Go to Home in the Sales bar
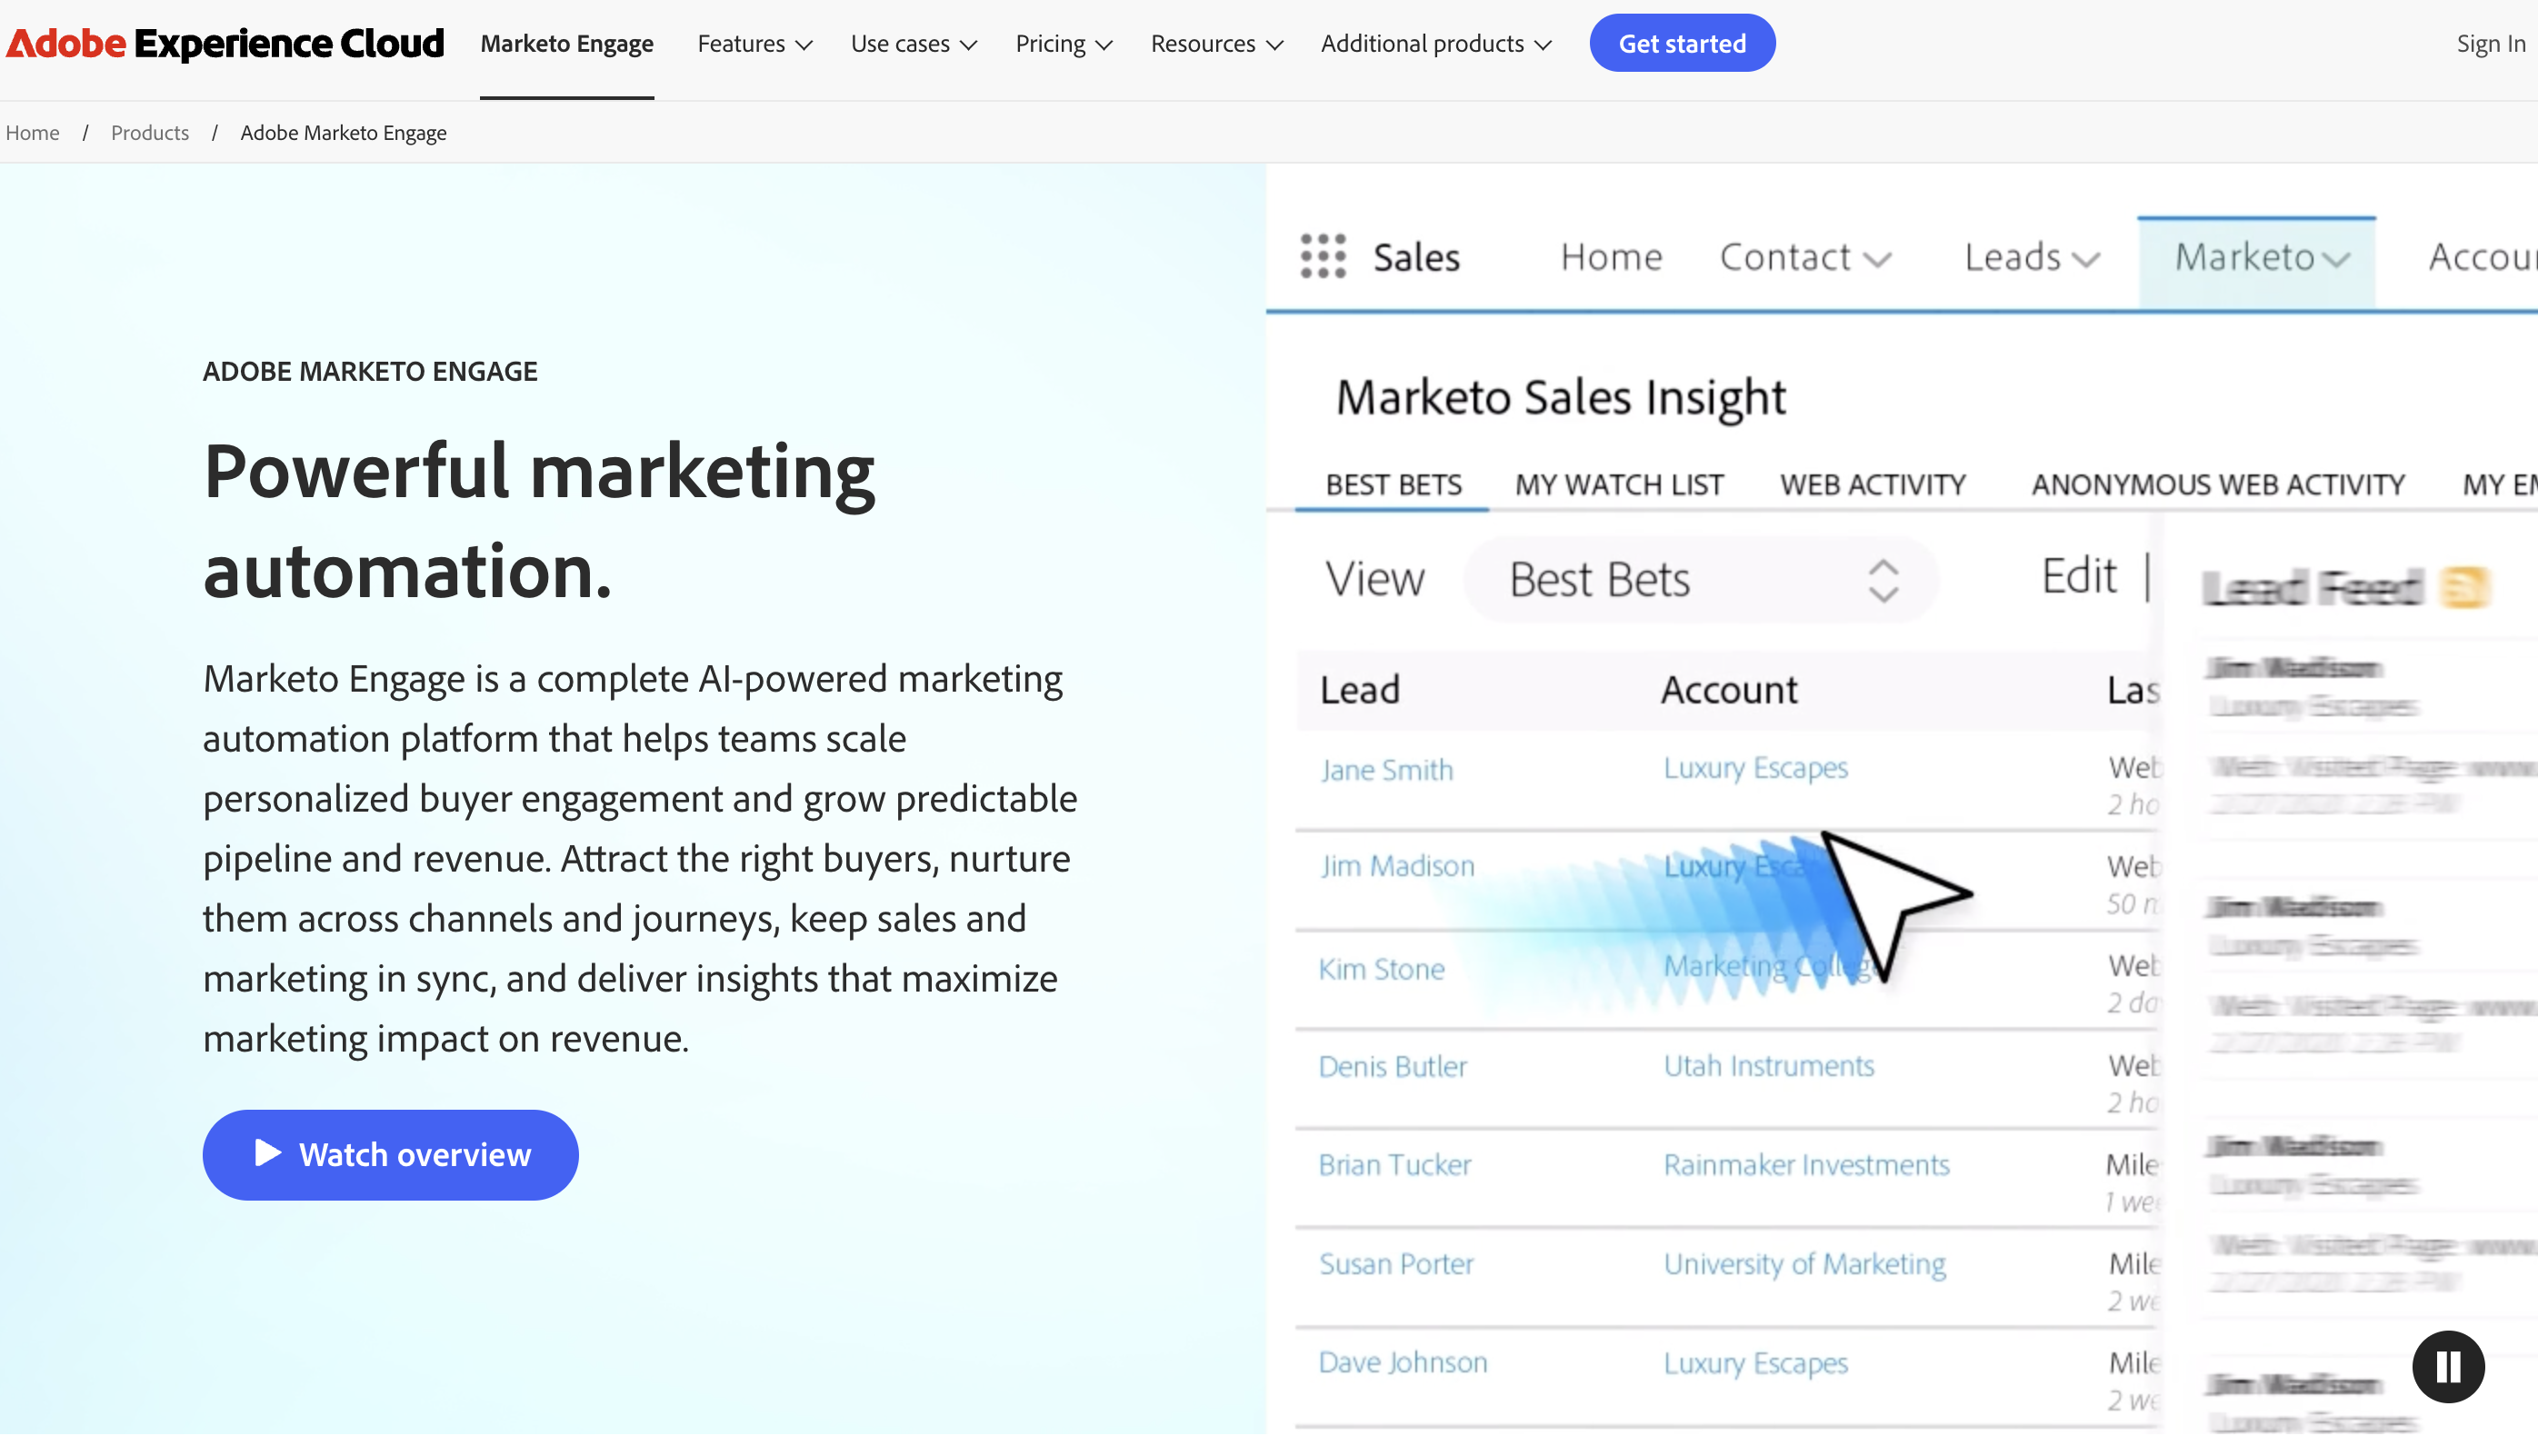2538x1456 pixels. (1611, 258)
